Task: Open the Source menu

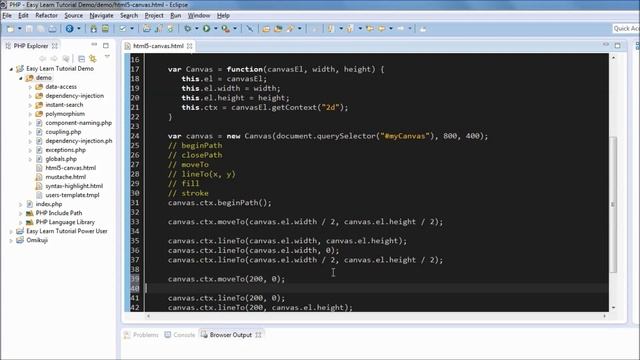Action: tap(73, 16)
